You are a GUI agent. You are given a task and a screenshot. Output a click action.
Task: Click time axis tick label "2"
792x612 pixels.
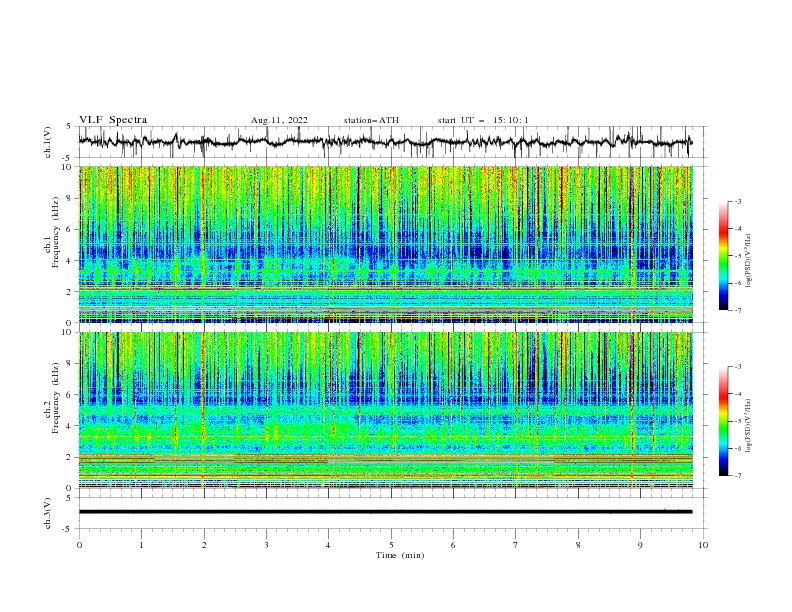(x=204, y=545)
